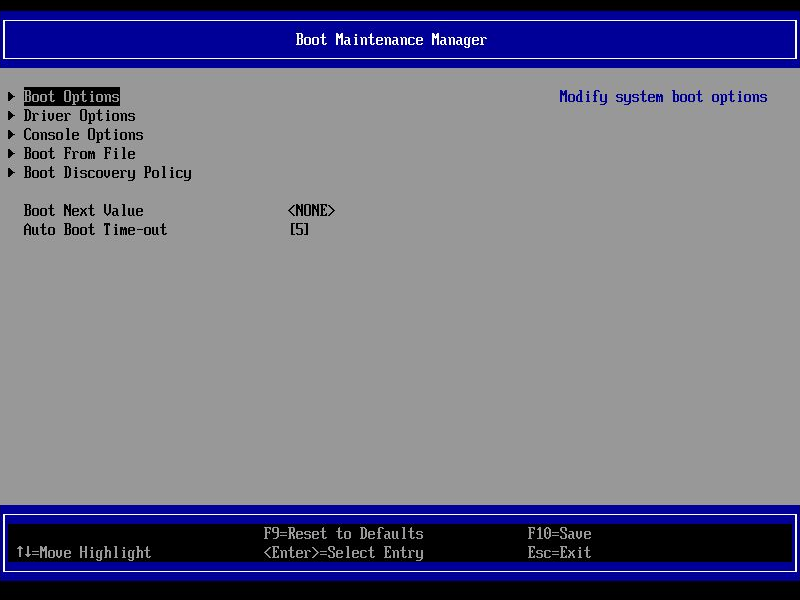
Task: Click Esc=Exit in the footer bar
Action: pyautogui.click(x=559, y=552)
